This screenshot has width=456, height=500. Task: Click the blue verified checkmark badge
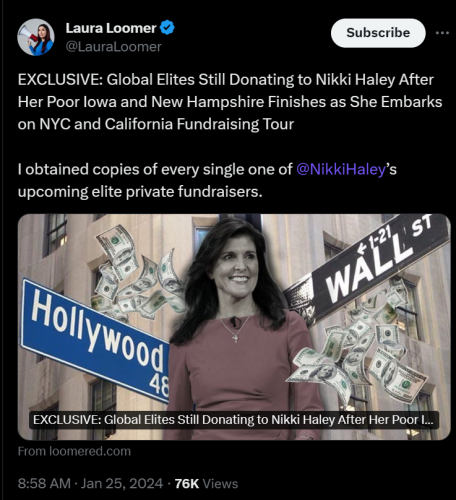pyautogui.click(x=167, y=28)
